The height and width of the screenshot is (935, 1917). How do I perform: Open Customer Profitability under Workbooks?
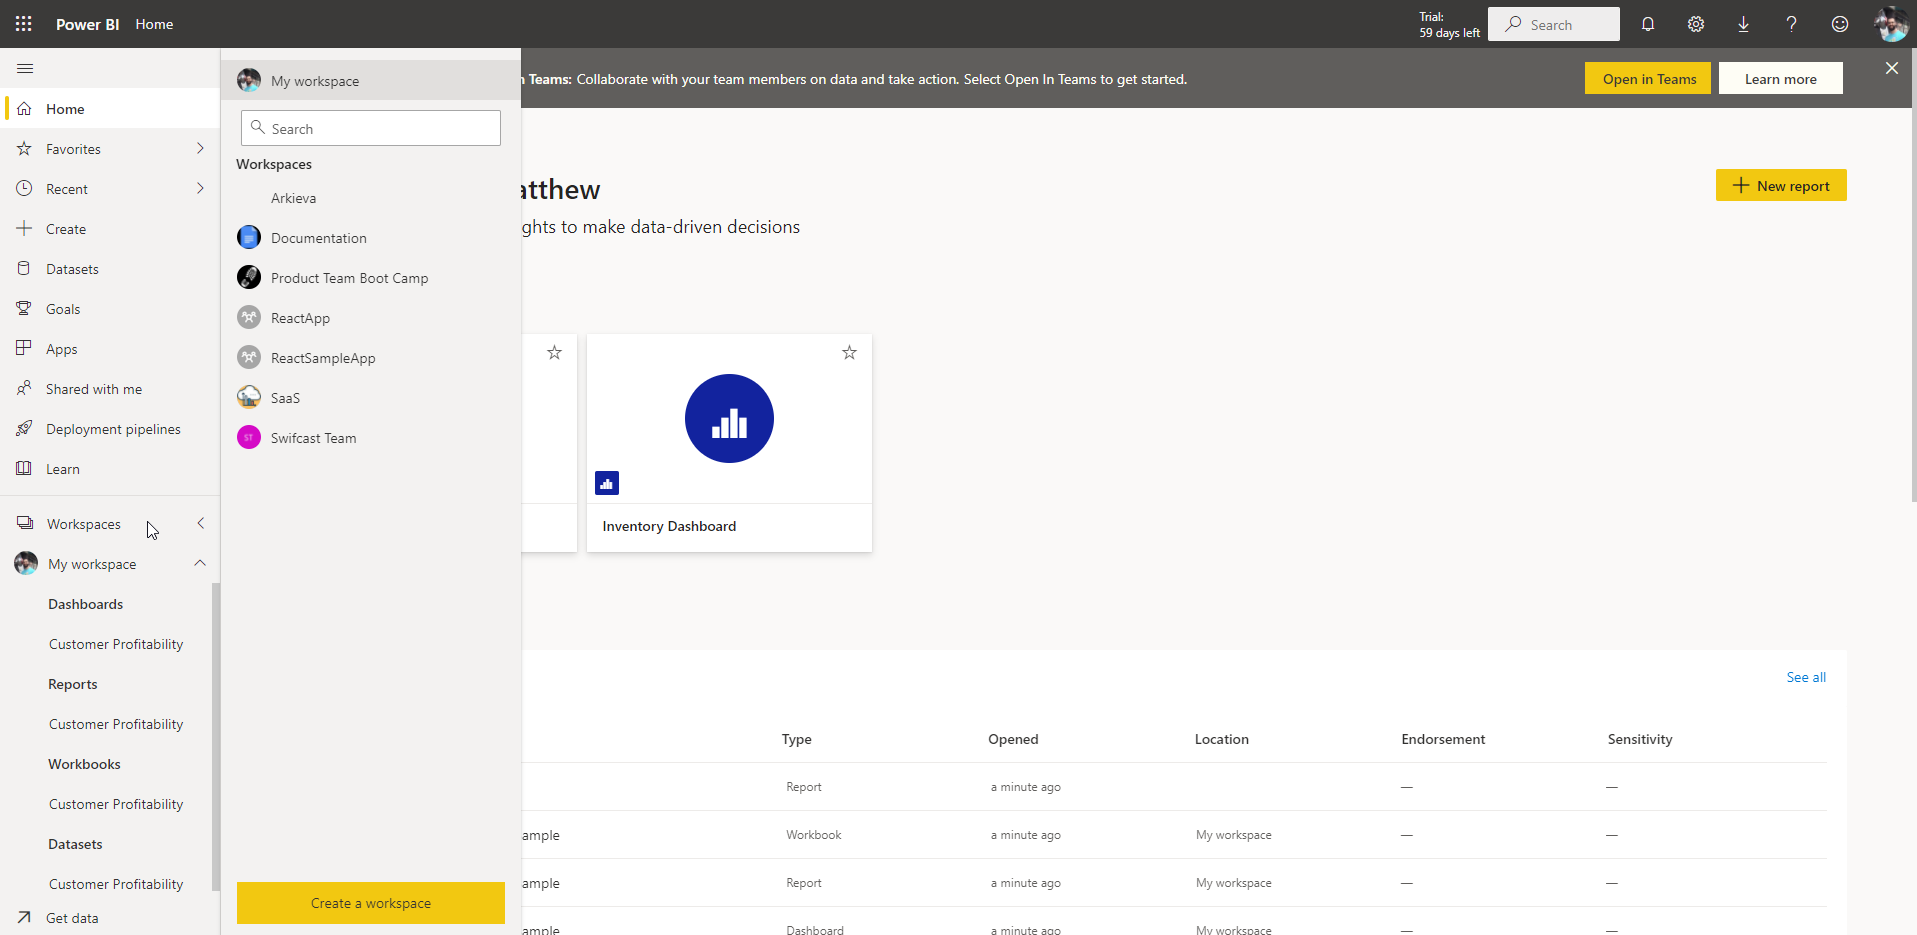click(116, 804)
